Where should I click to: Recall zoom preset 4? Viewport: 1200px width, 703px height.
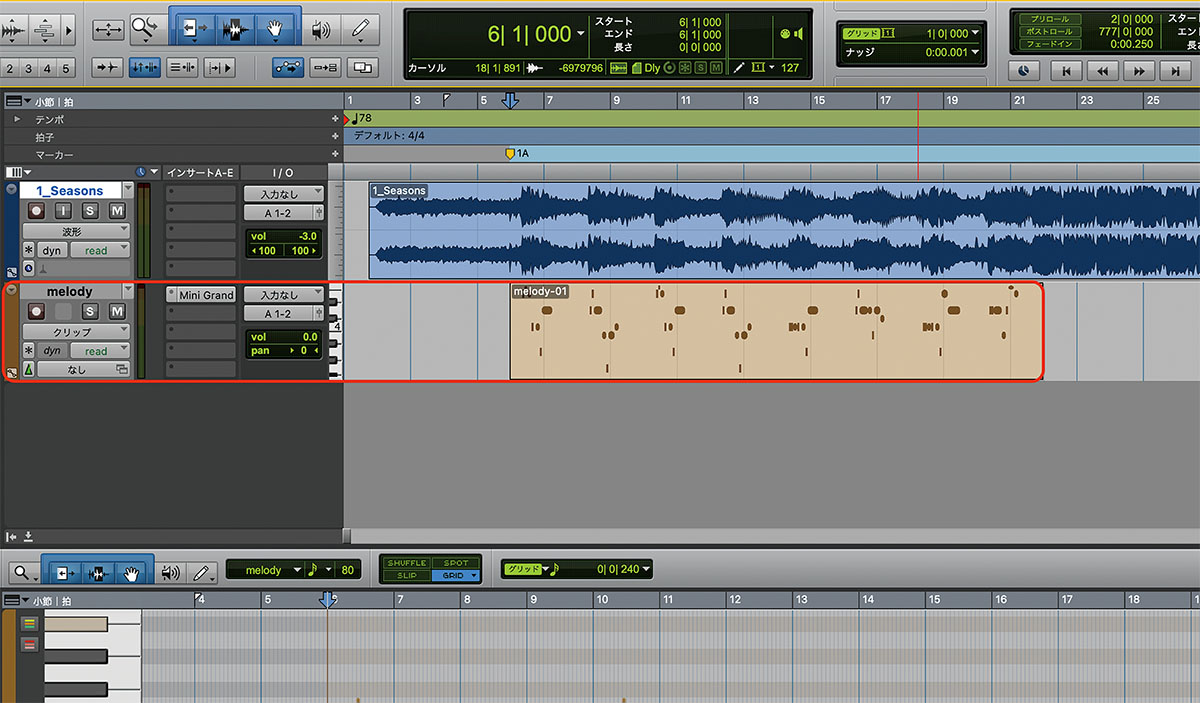point(48,68)
